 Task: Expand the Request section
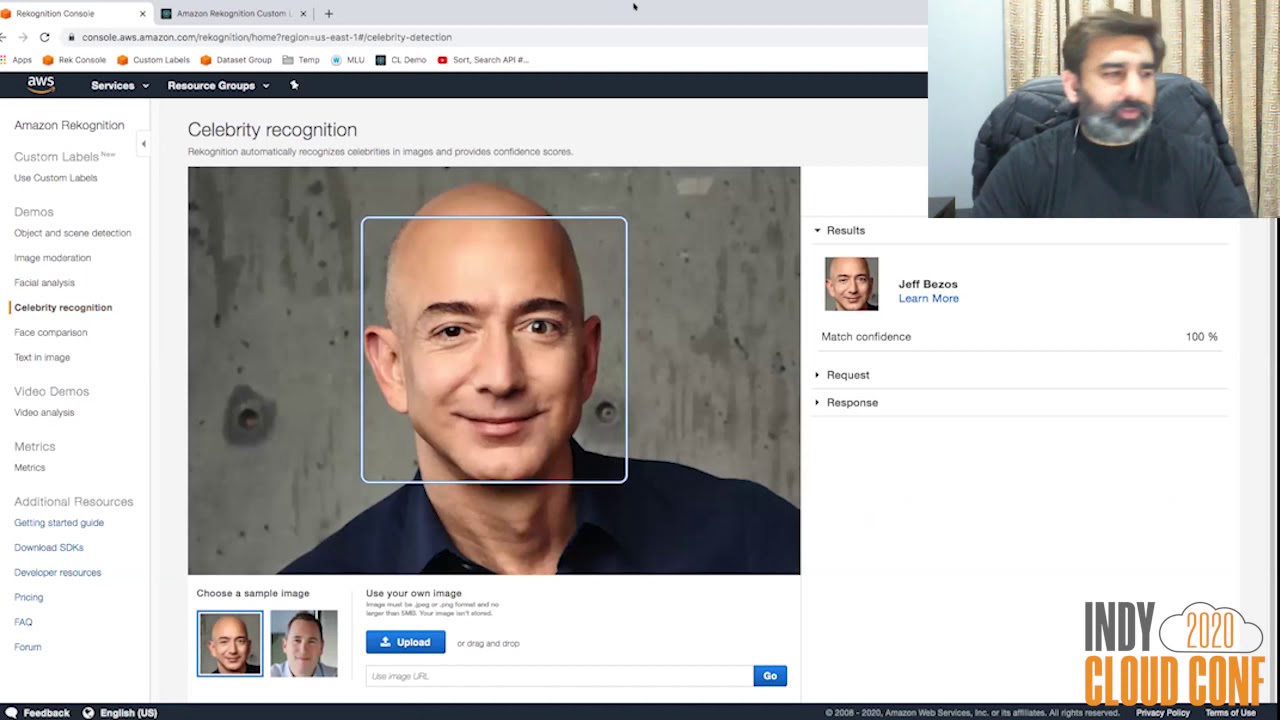pos(841,375)
